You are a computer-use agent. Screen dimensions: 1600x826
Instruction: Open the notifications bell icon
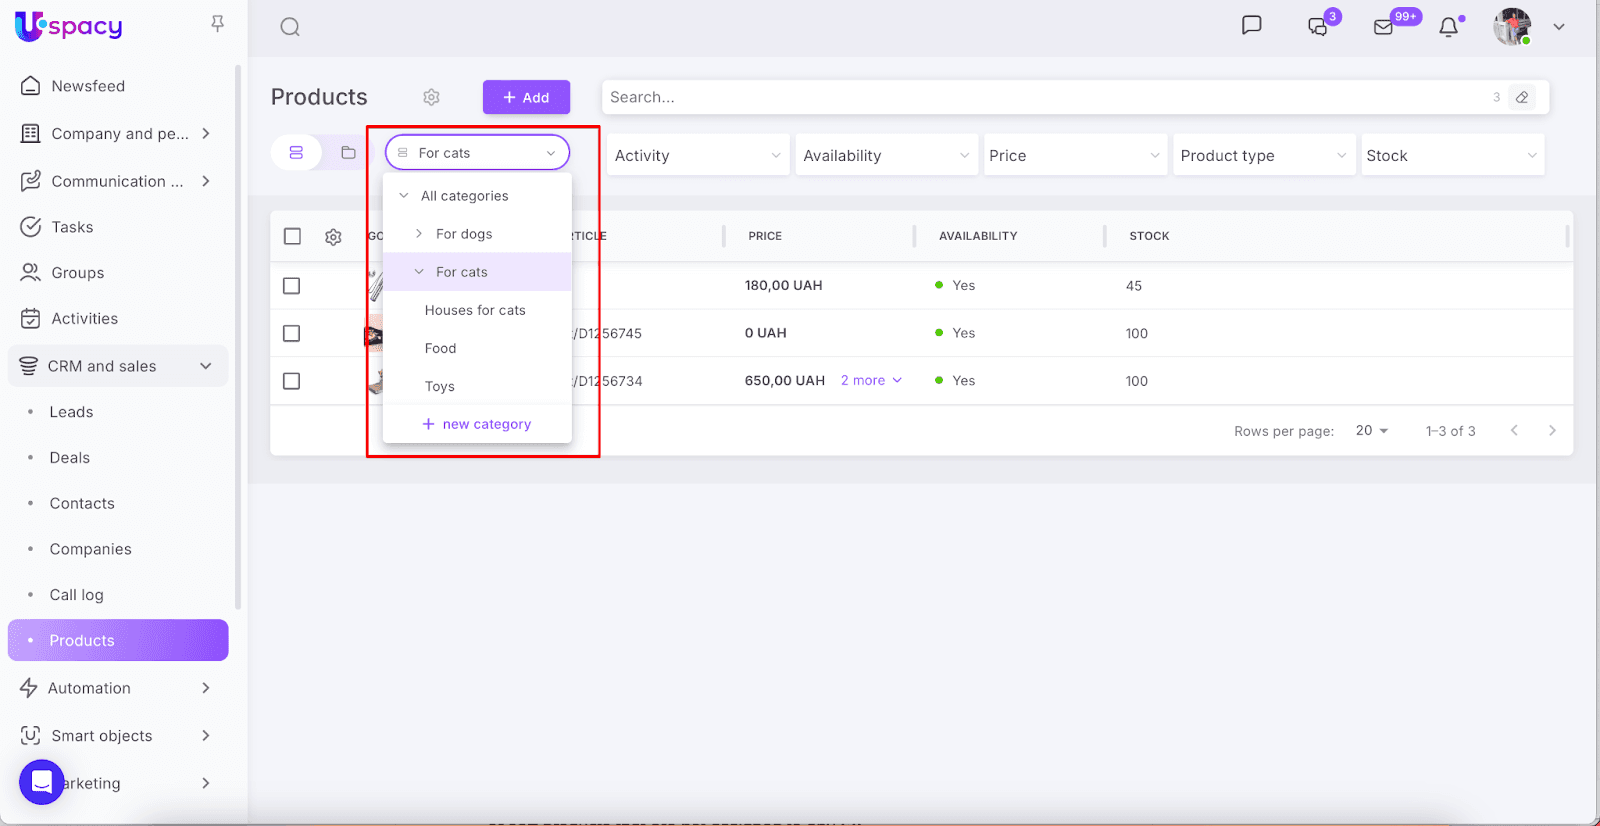pyautogui.click(x=1448, y=27)
